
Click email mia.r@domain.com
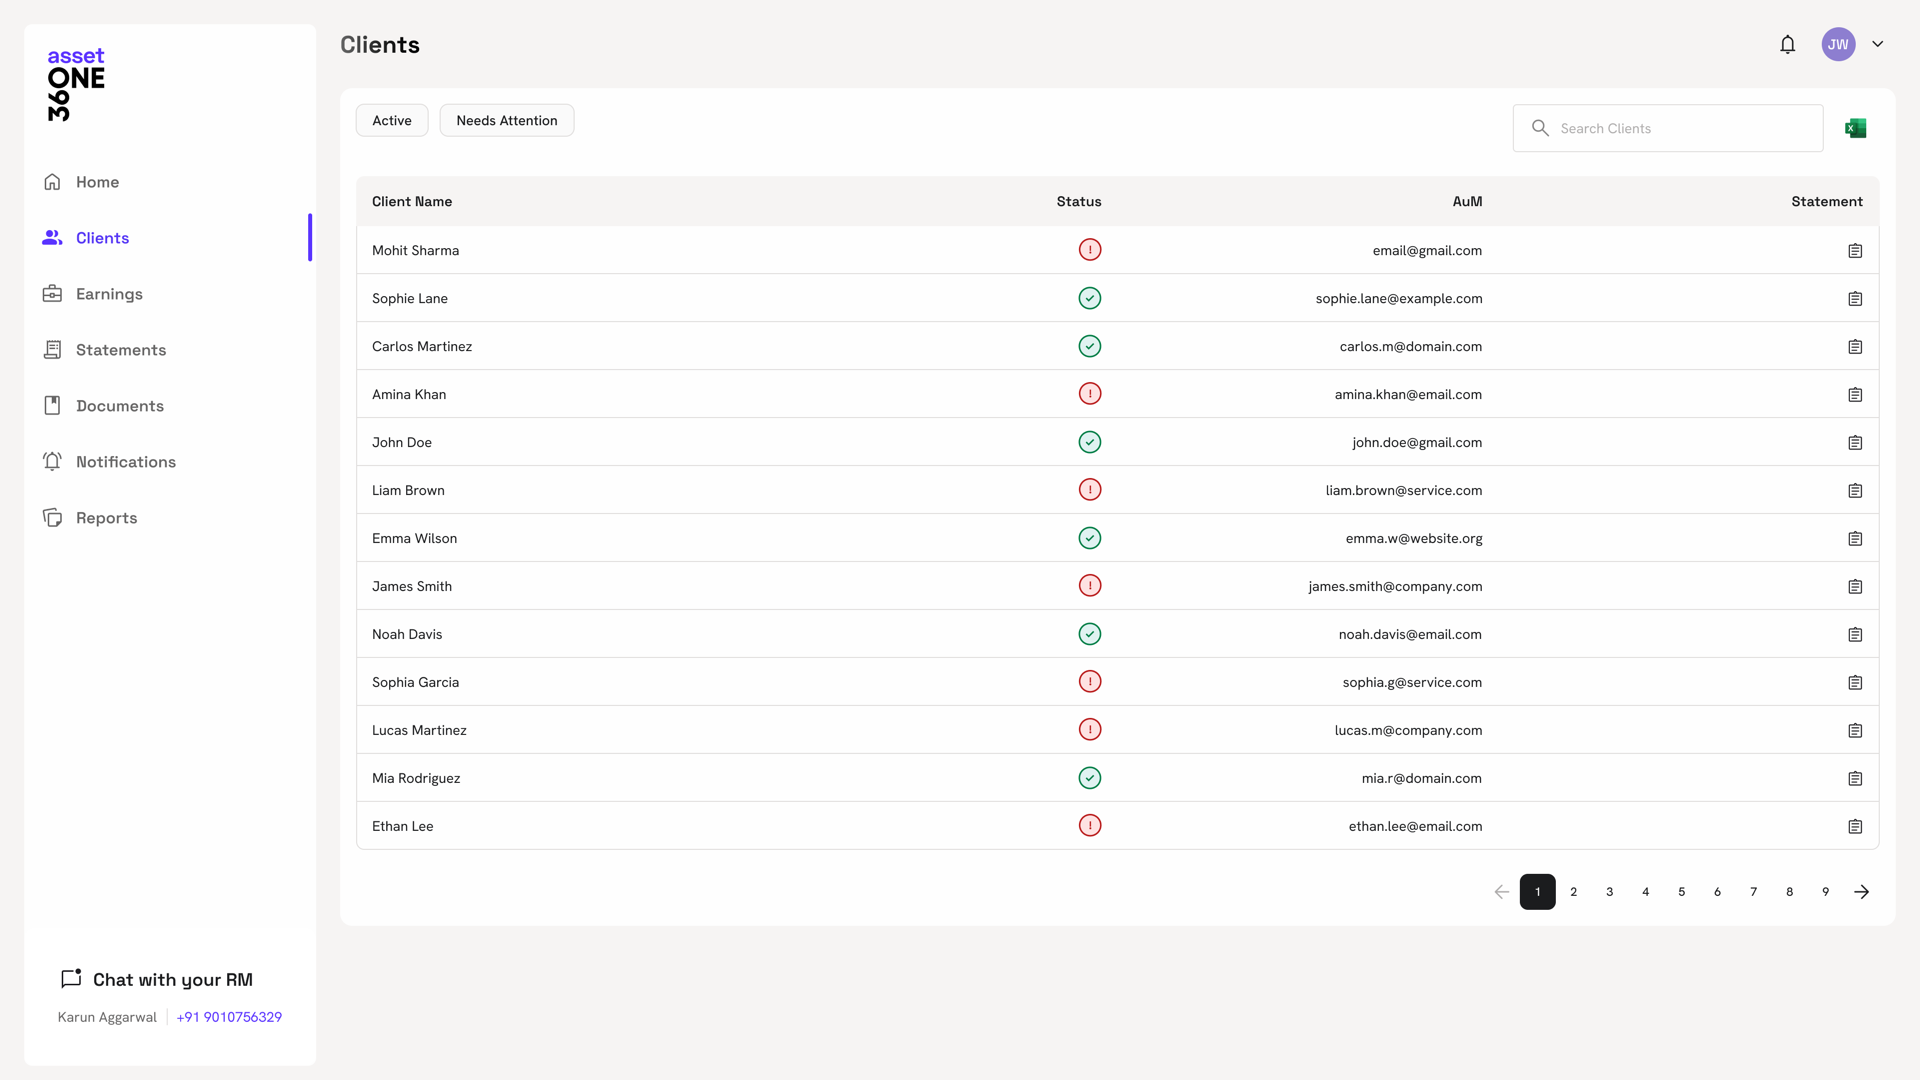click(x=1421, y=778)
